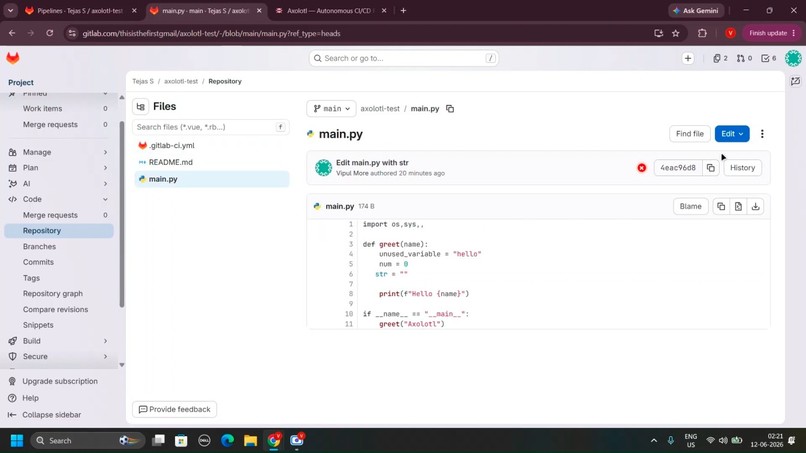The image size is (806, 453).
Task: Go back in browser history
Action: pos(12,33)
